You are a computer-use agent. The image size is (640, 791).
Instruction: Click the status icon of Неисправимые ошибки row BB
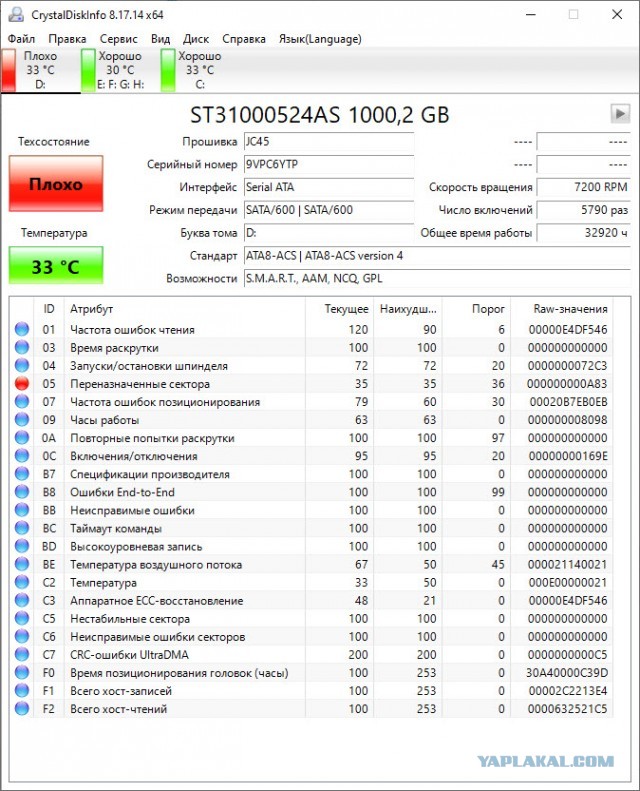point(22,510)
